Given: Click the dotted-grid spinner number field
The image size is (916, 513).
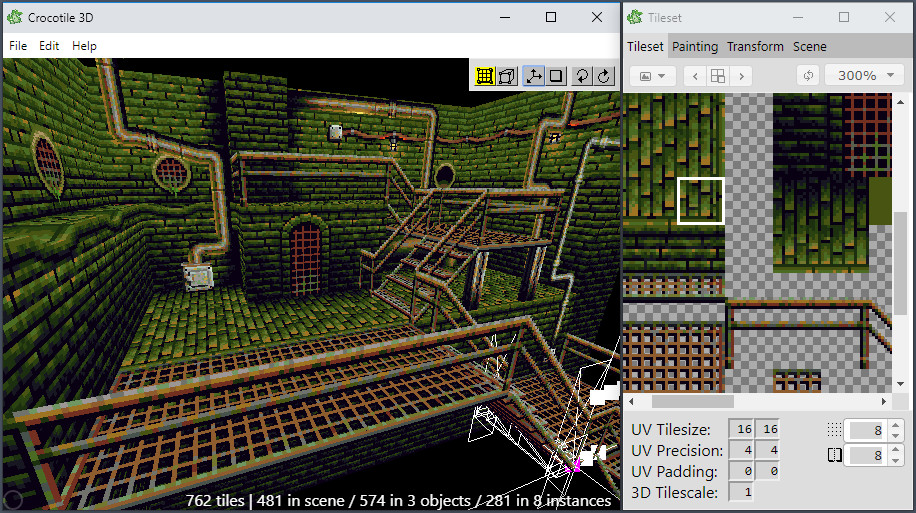Looking at the screenshot, I should click(866, 431).
